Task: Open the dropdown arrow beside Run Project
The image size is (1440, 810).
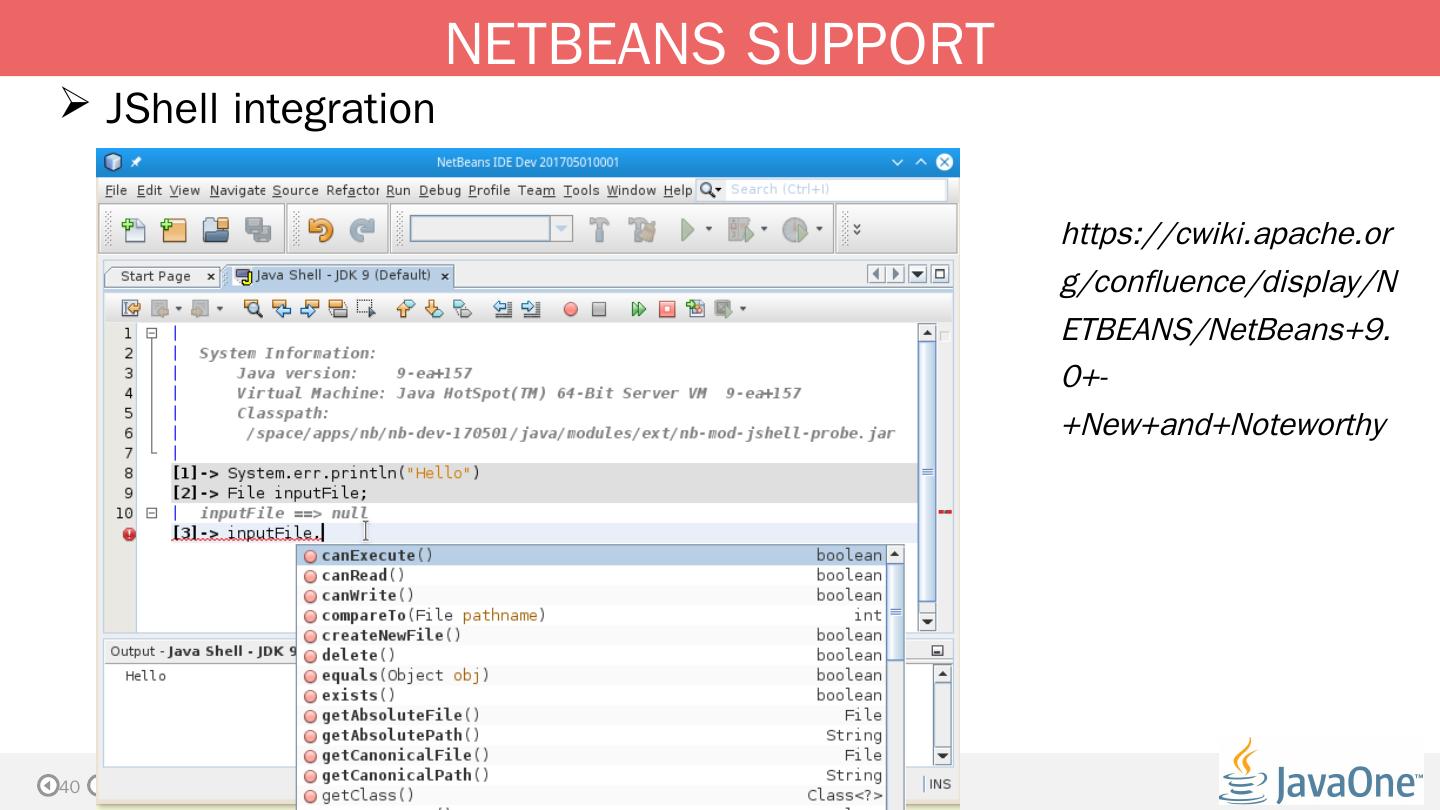Action: tap(709, 229)
